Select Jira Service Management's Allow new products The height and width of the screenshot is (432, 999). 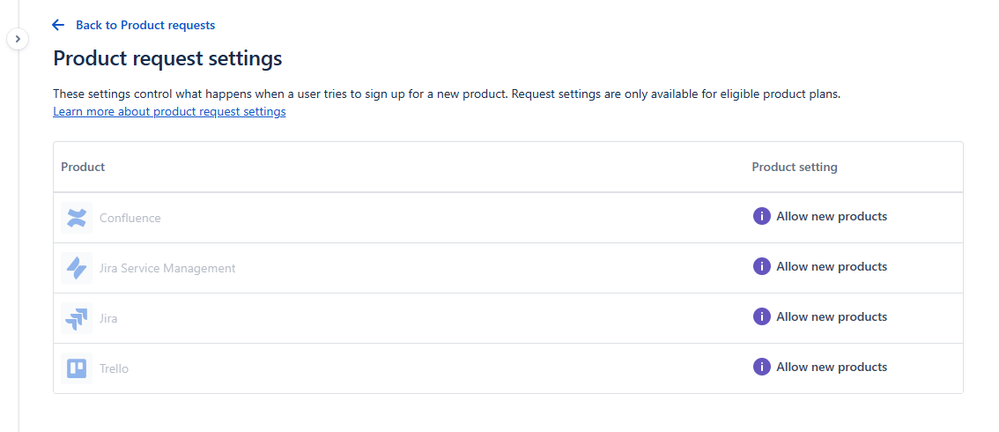pos(831,266)
